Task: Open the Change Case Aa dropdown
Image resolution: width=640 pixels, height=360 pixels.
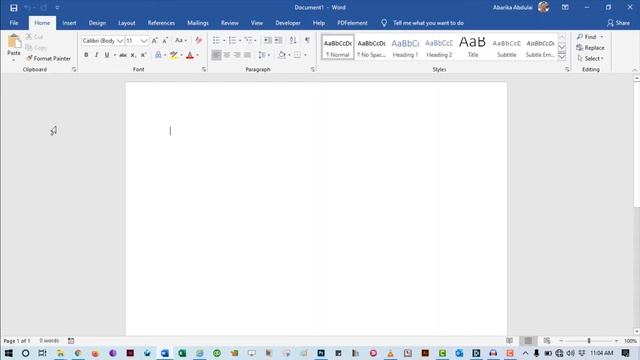Action: 180,40
